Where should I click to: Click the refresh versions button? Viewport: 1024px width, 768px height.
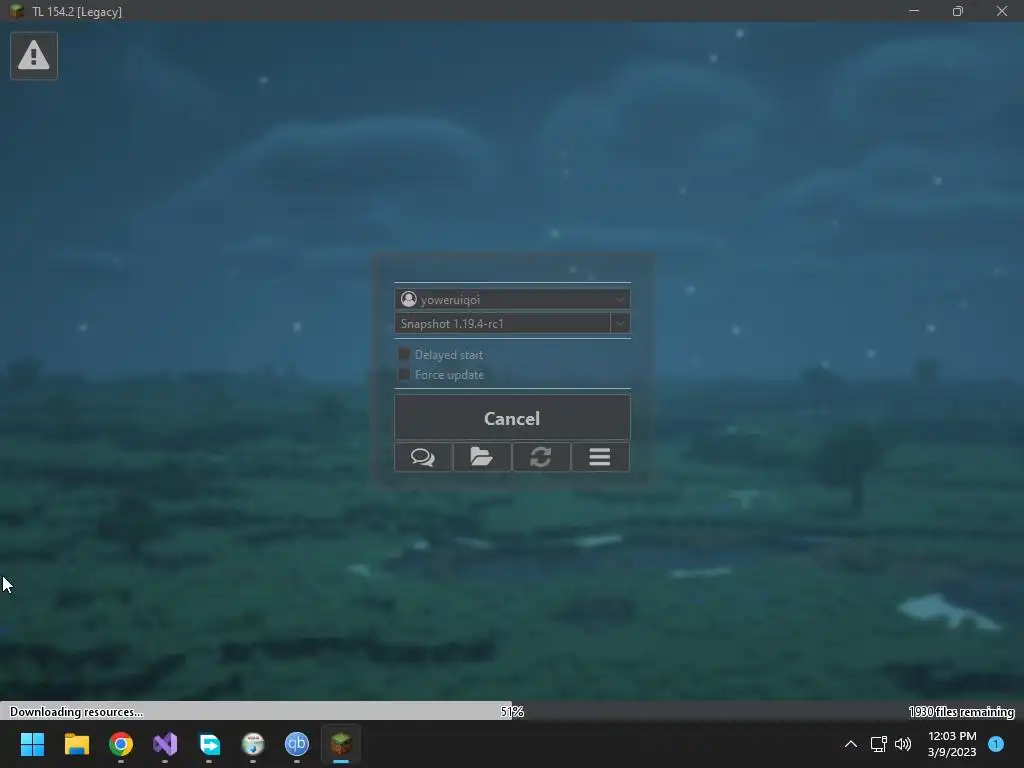(x=541, y=456)
